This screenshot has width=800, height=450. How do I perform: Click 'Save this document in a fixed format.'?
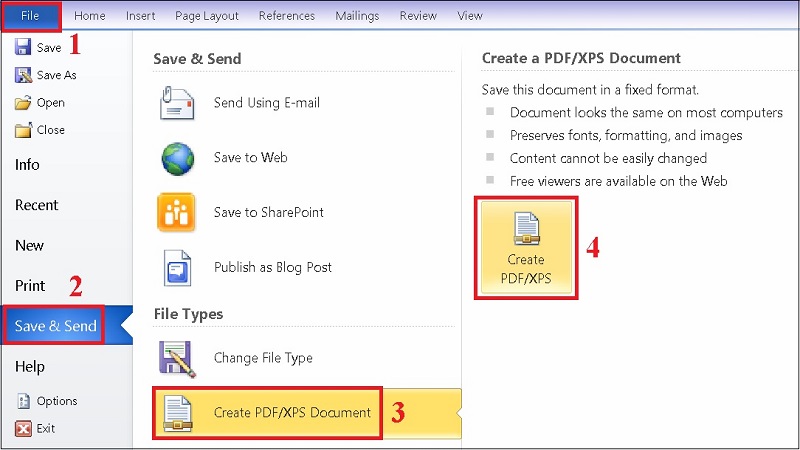click(590, 90)
